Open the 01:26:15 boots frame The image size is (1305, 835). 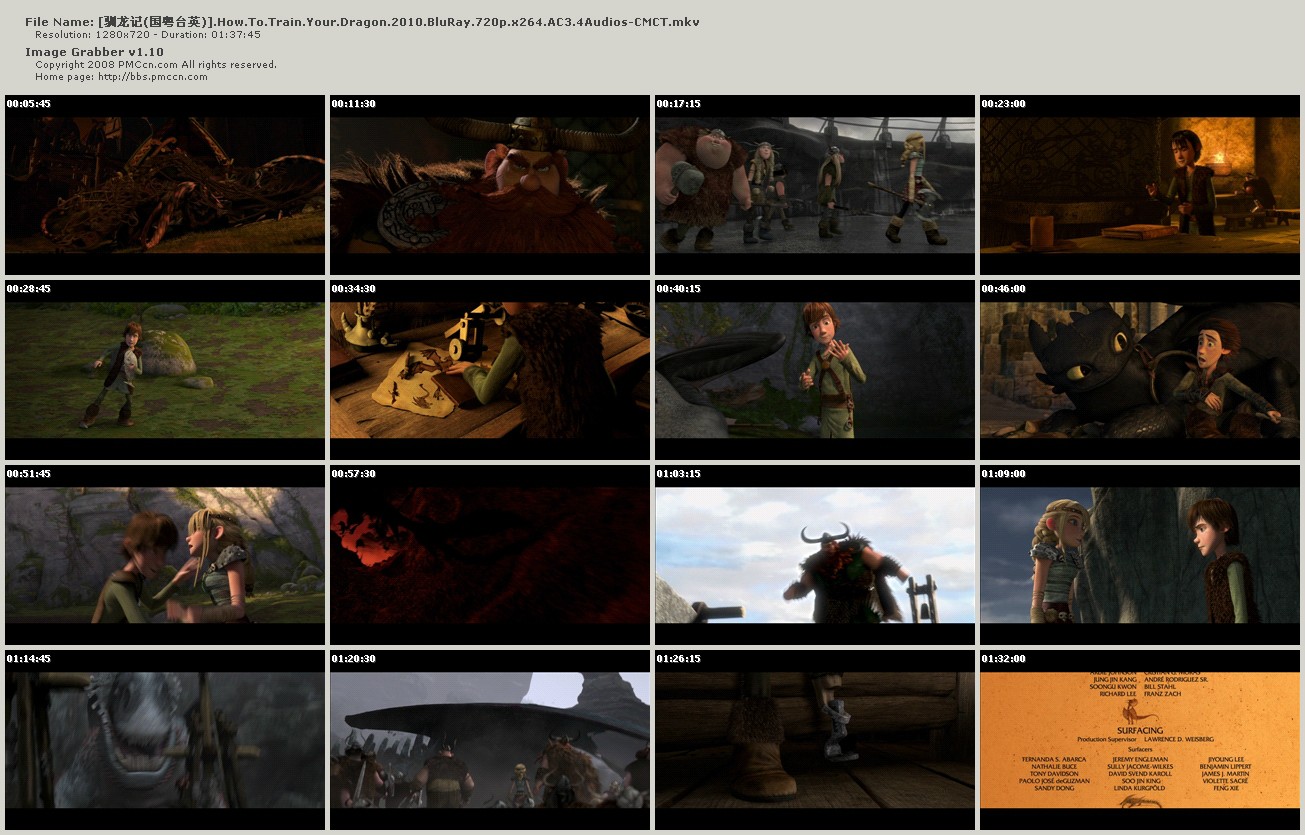click(815, 740)
